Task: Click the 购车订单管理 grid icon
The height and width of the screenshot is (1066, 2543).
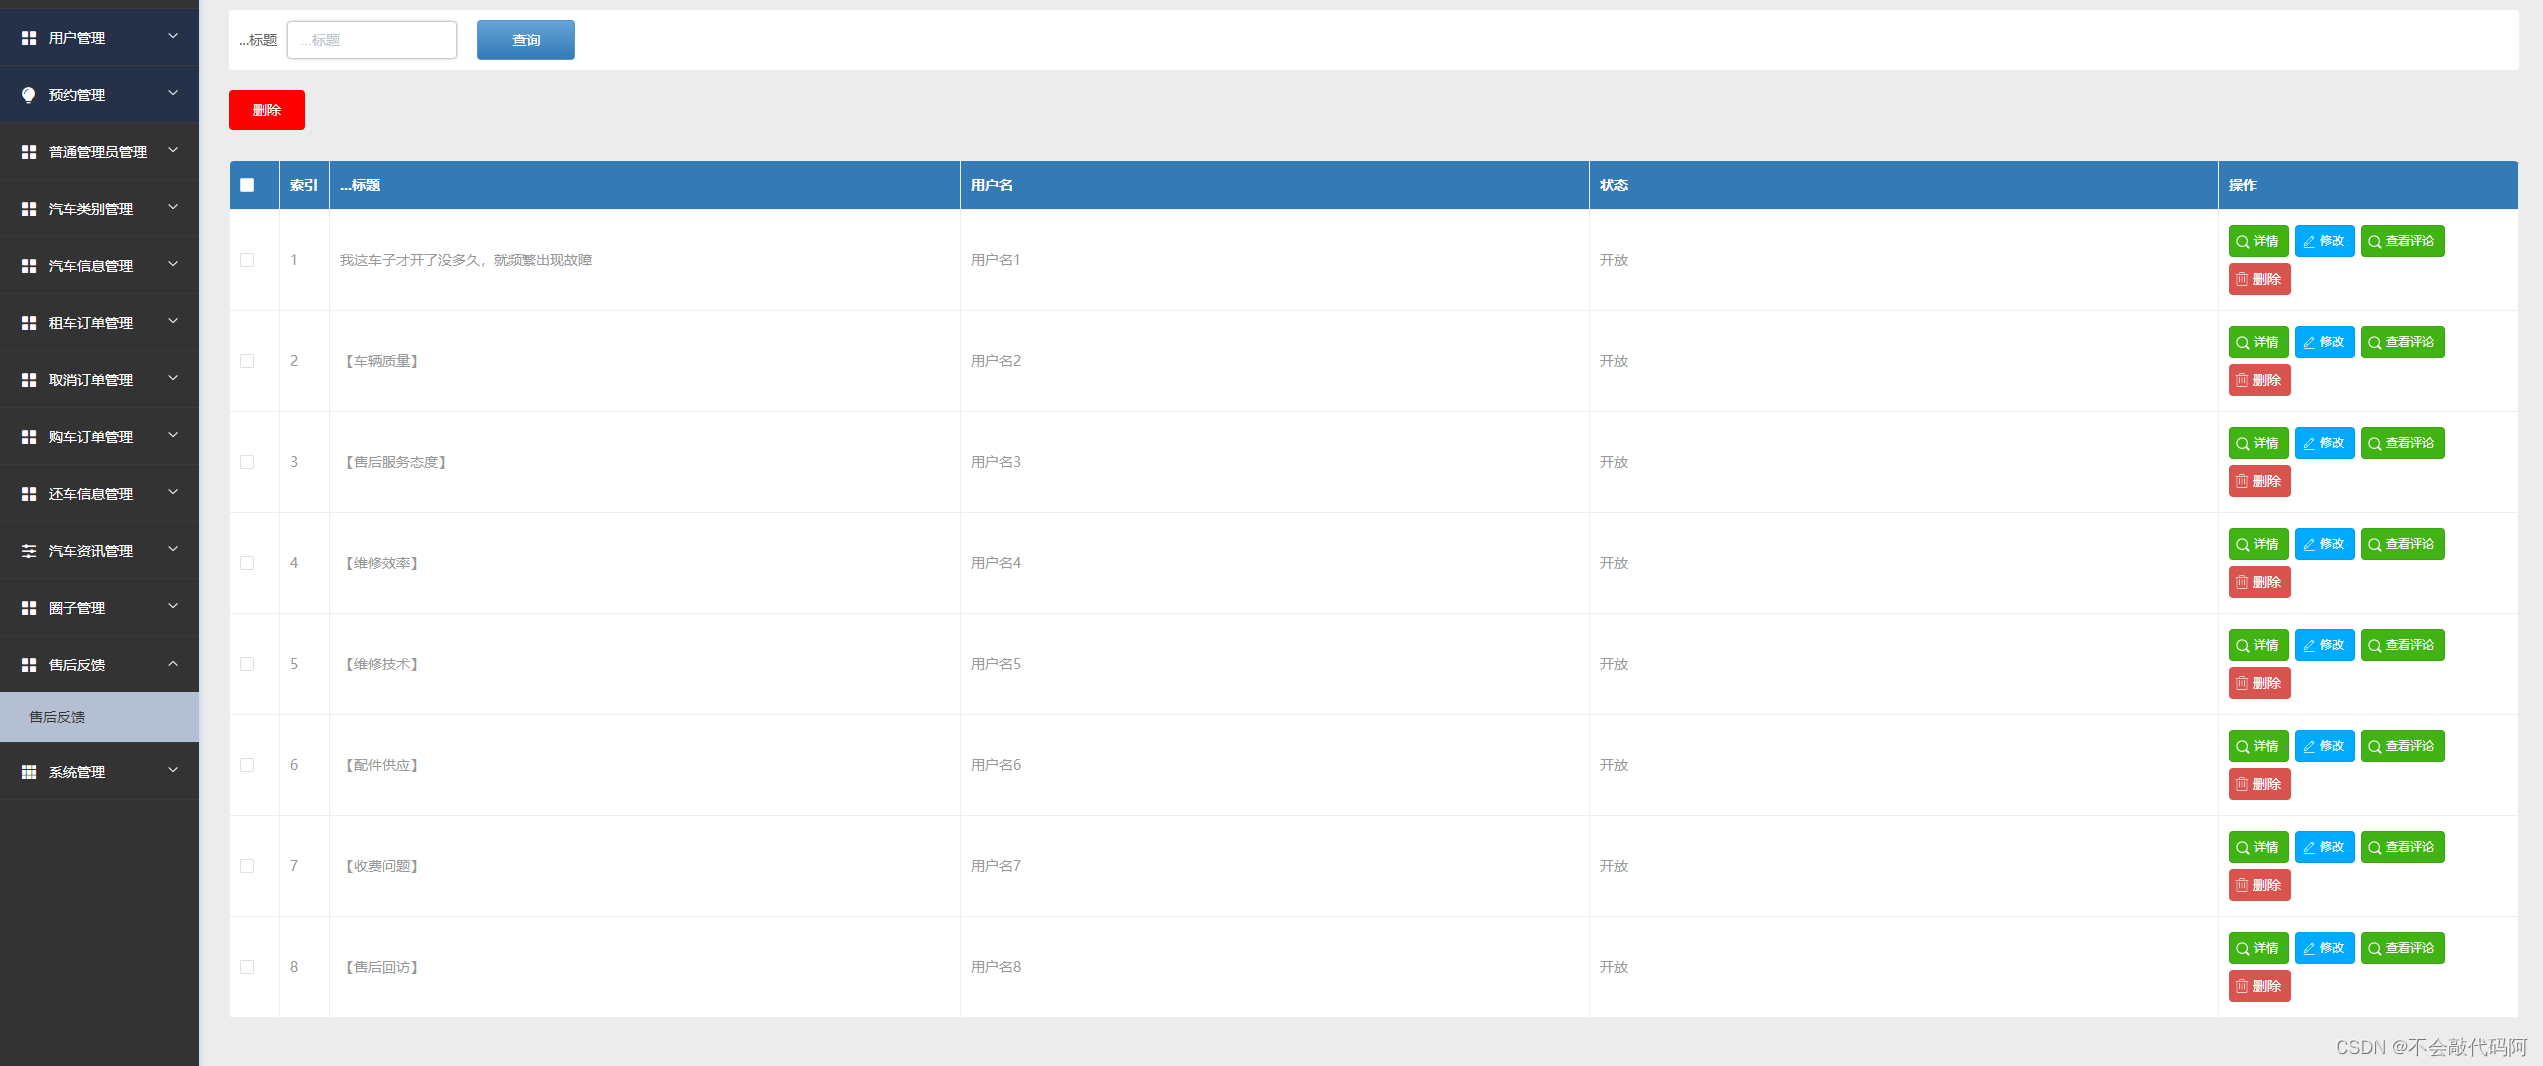Action: 29,437
